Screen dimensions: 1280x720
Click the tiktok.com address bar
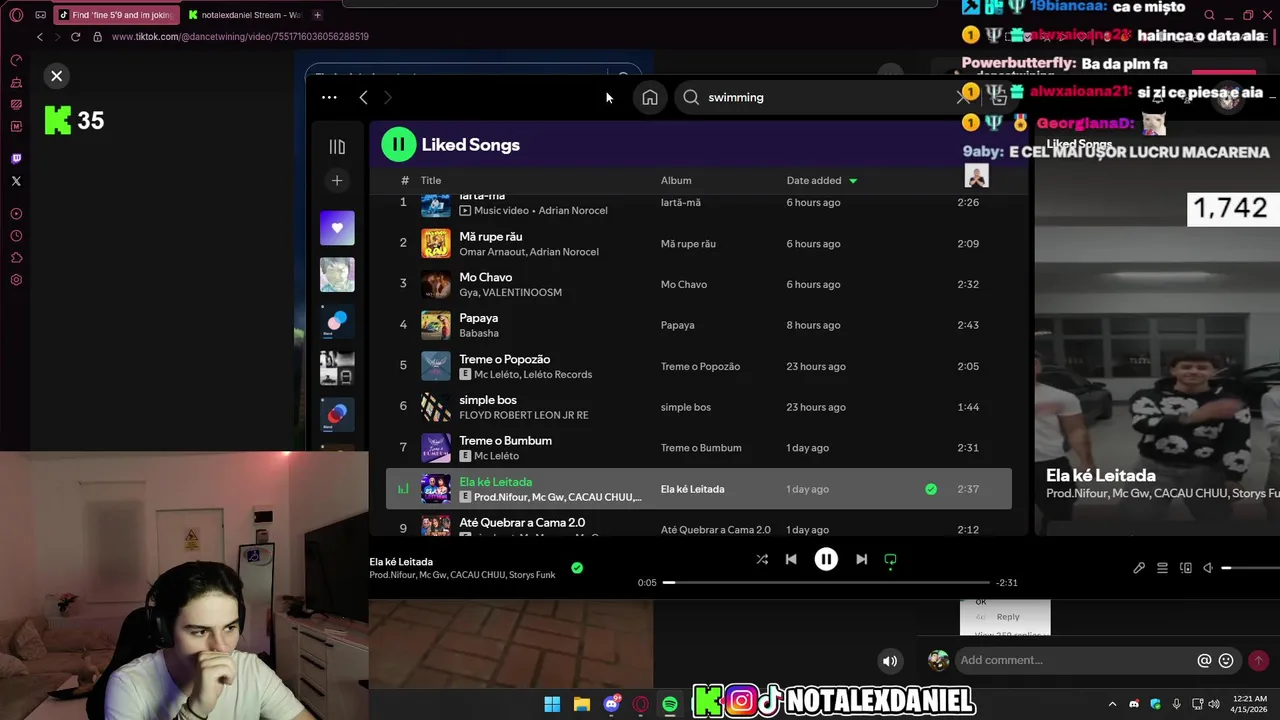240,37
